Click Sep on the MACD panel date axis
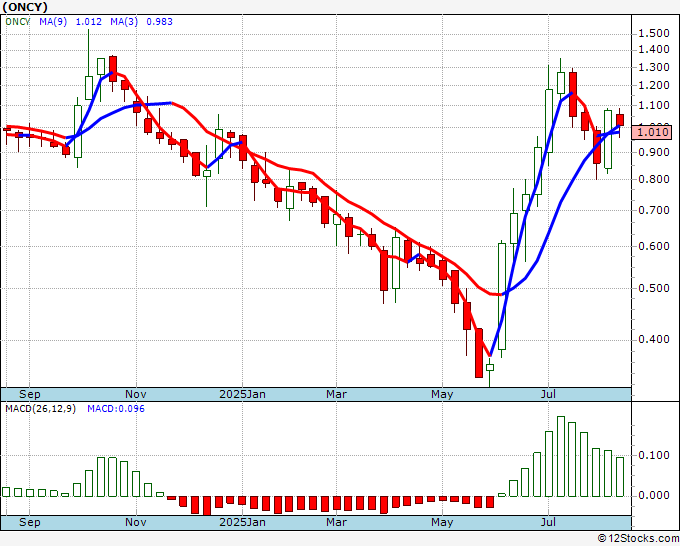Screen dimensions: 680x546 [29, 522]
